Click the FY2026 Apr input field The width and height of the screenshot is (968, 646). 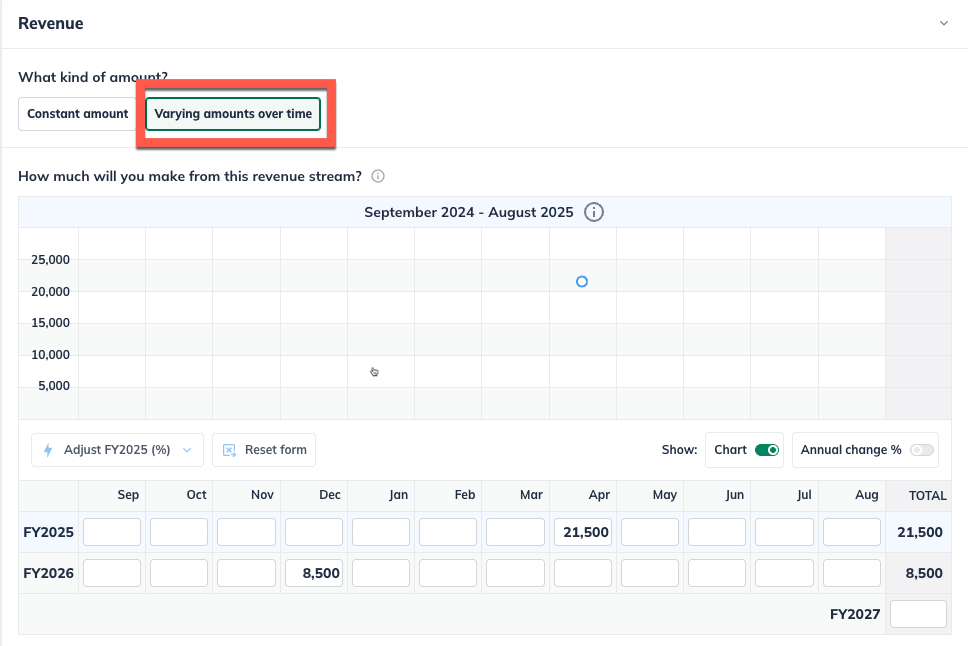[x=583, y=573]
